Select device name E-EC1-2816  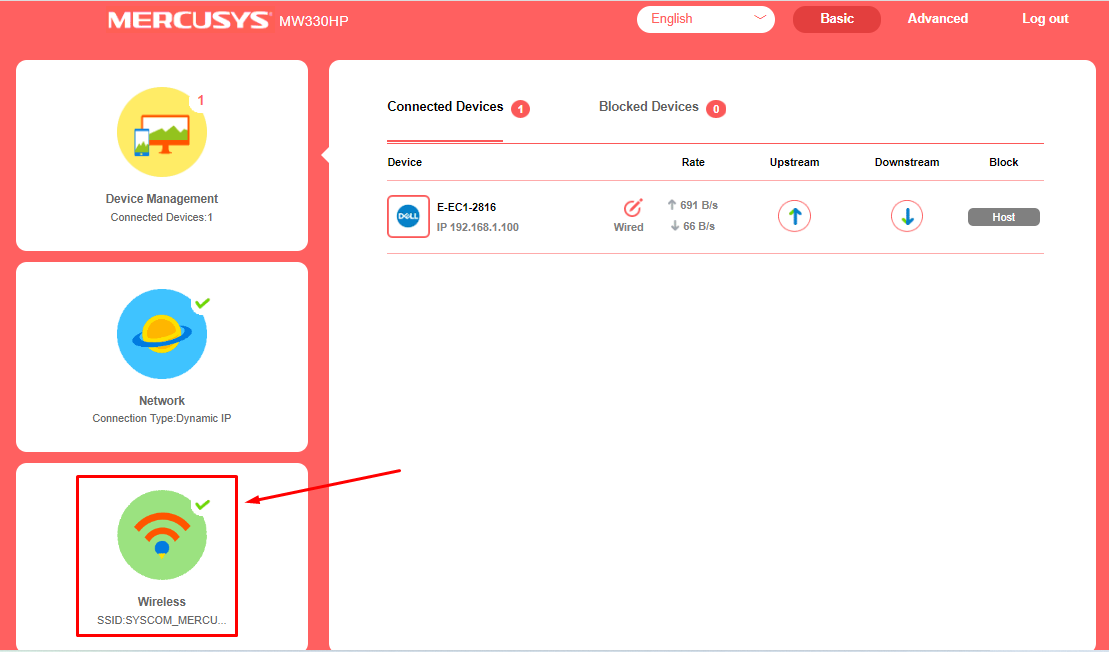(x=466, y=207)
